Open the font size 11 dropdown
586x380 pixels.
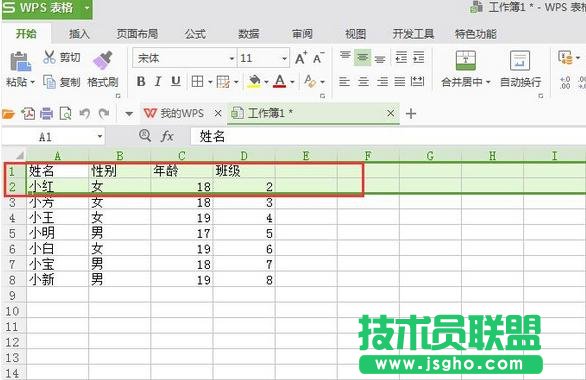coord(284,59)
